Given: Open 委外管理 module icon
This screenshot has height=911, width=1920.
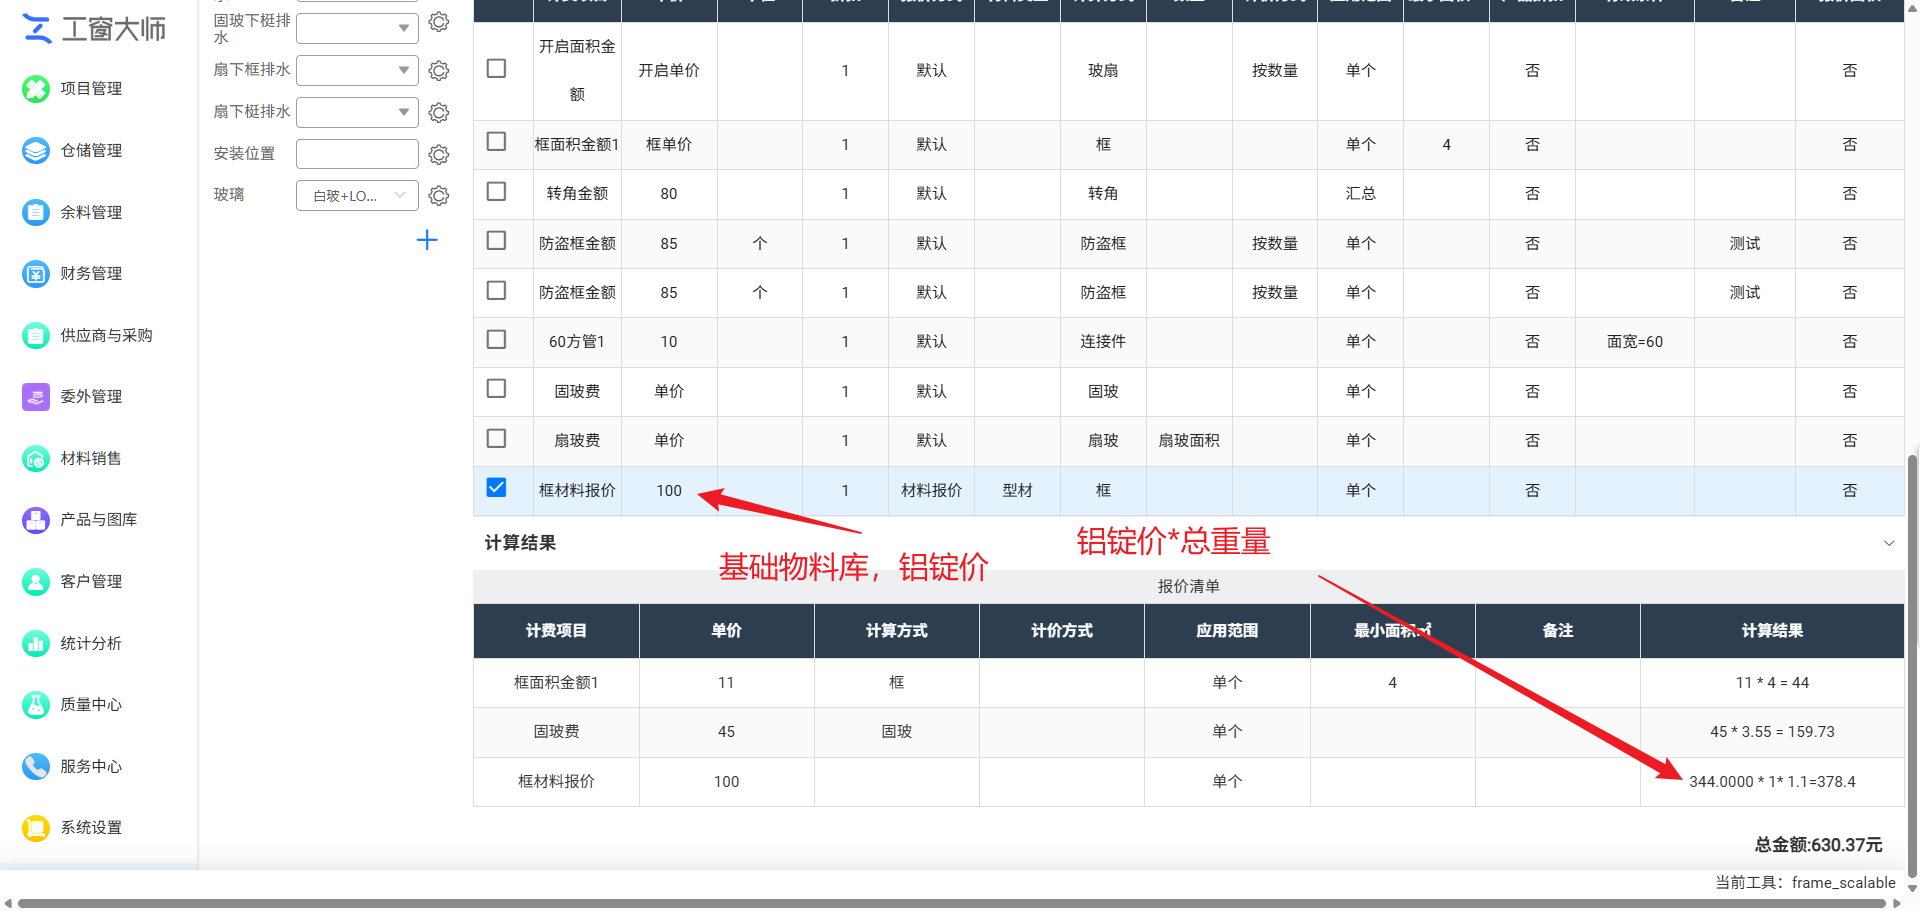Looking at the screenshot, I should [x=36, y=397].
